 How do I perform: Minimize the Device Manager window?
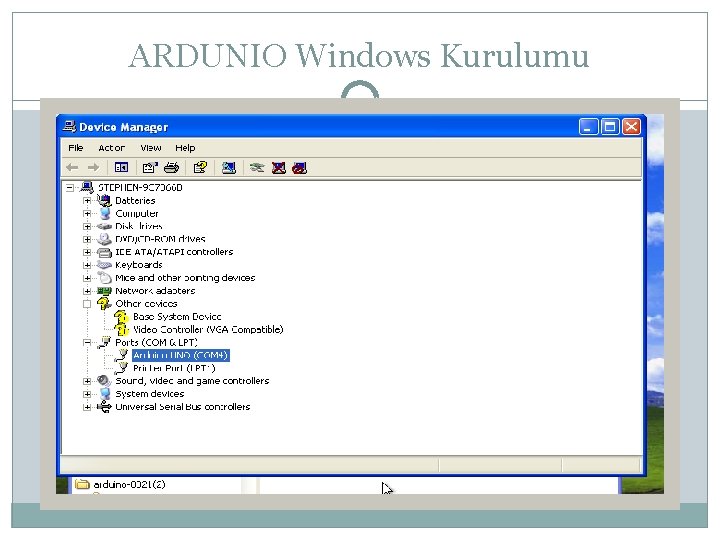pos(588,126)
